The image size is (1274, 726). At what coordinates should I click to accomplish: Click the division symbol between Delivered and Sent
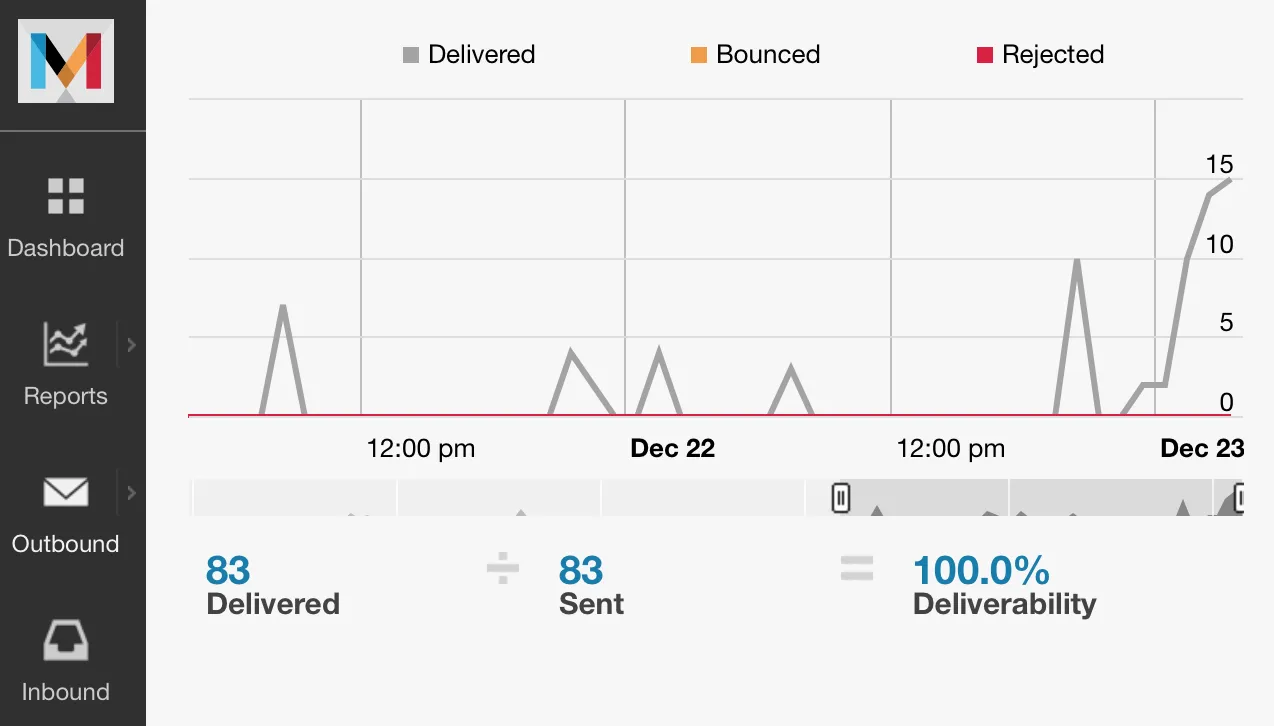click(x=501, y=569)
